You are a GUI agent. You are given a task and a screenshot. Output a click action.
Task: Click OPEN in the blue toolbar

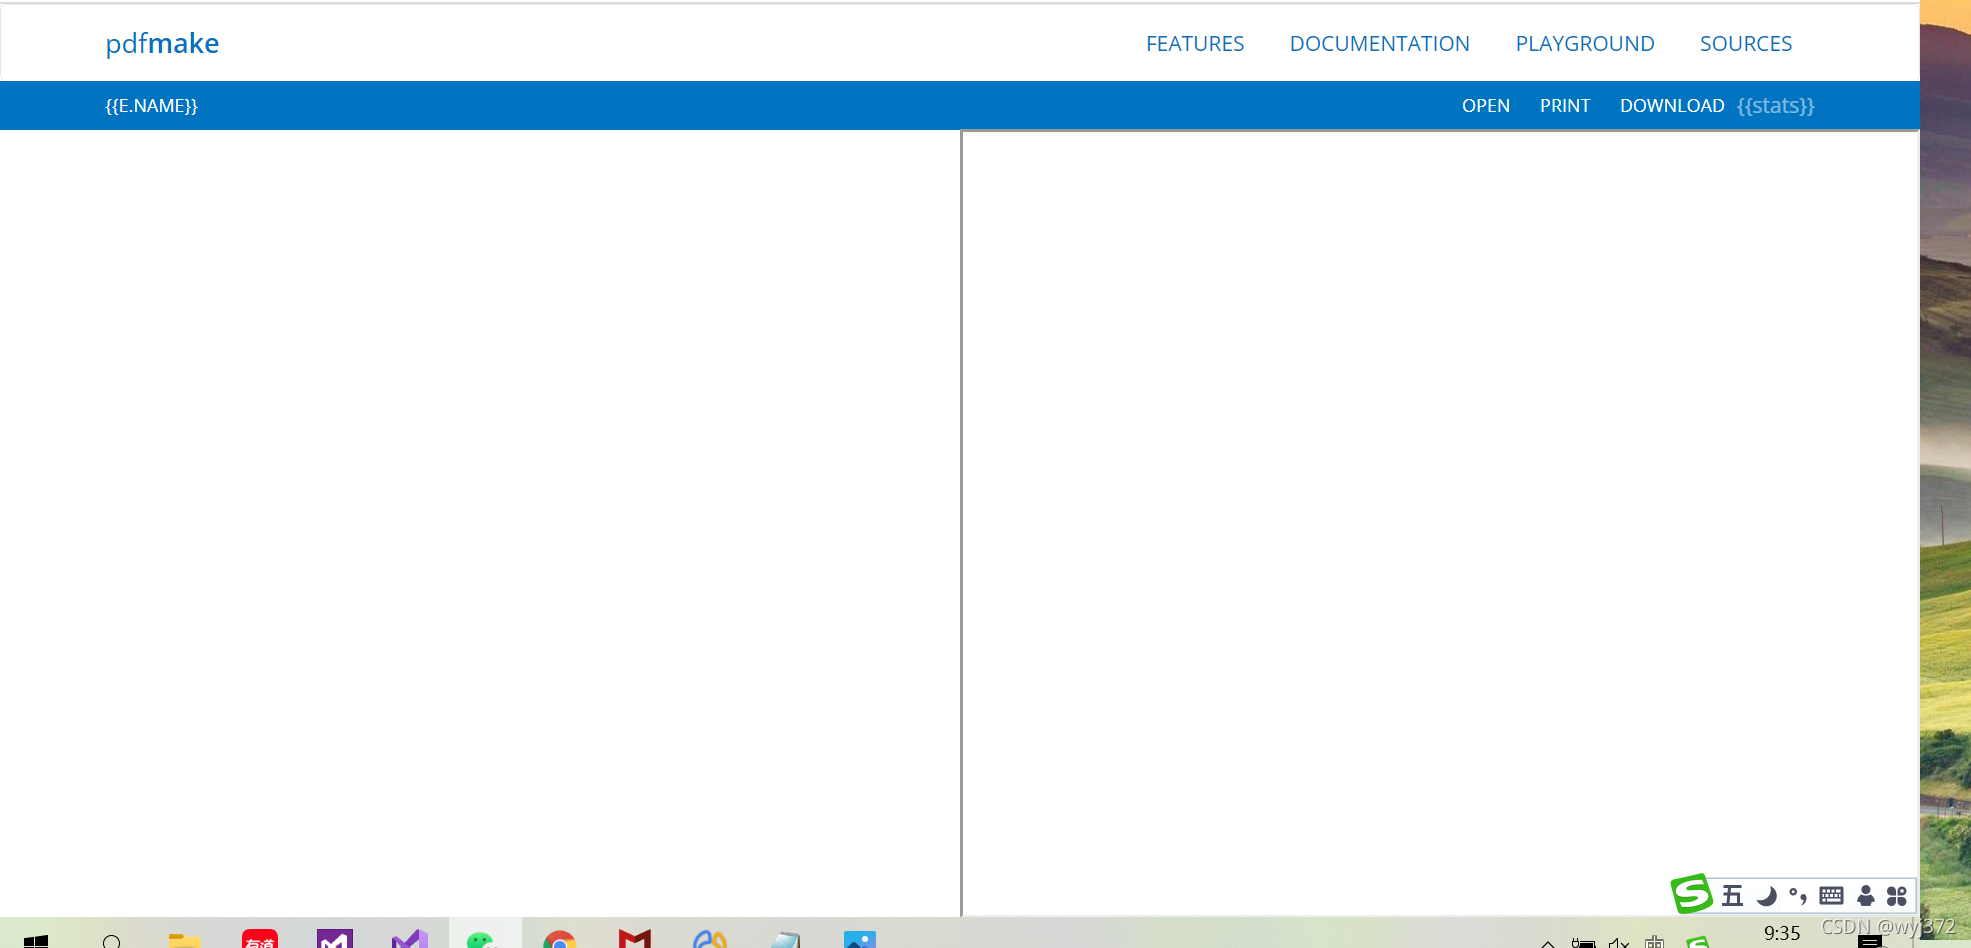click(x=1486, y=105)
